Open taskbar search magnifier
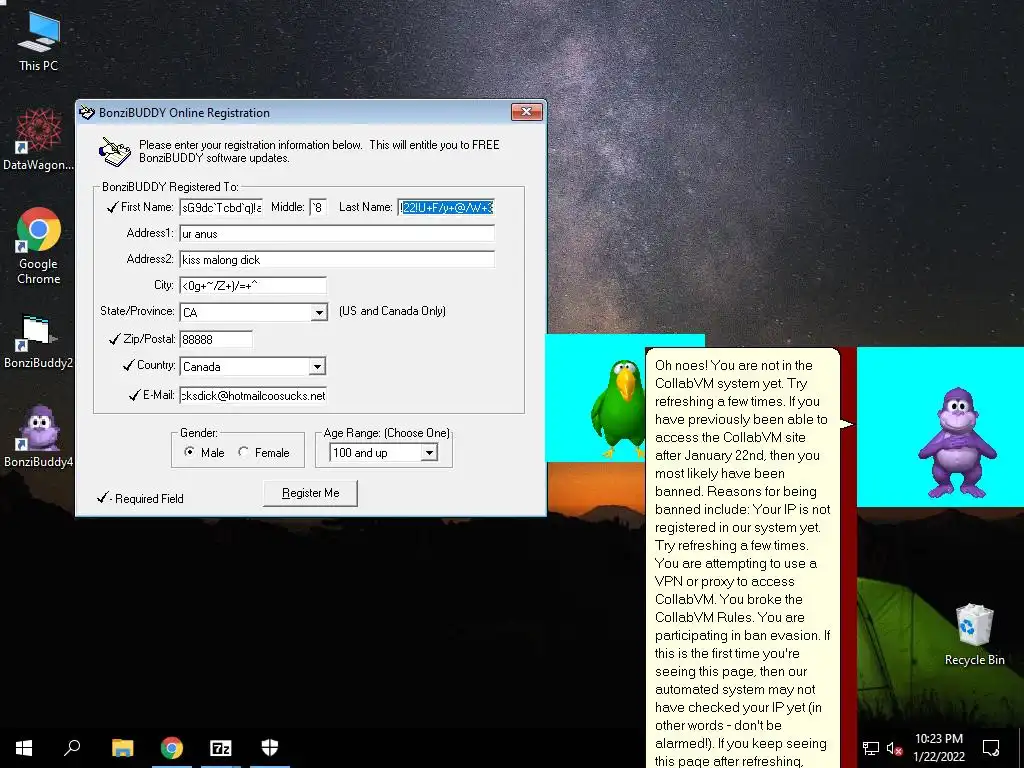The width and height of the screenshot is (1024, 768). pyautogui.click(x=72, y=748)
